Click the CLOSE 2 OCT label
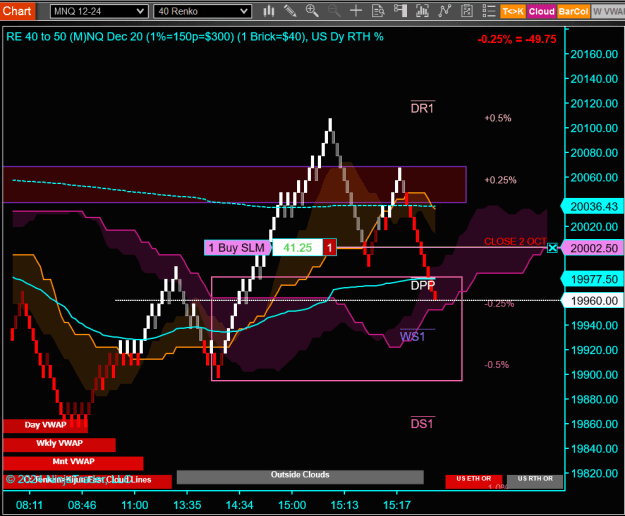Viewport: 625px width, 516px height. tap(515, 241)
